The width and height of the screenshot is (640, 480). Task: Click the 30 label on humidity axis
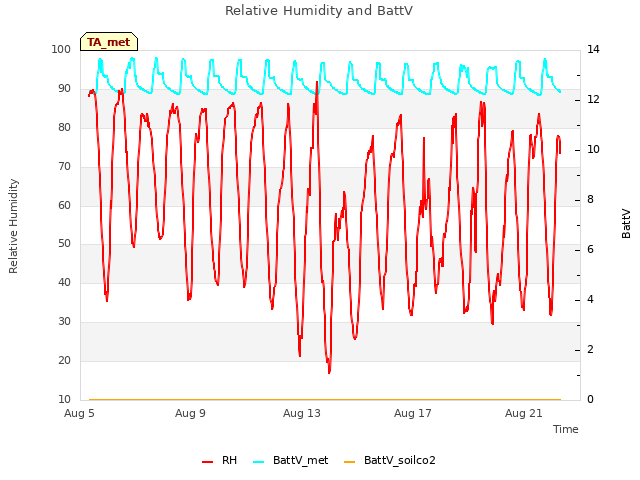click(64, 322)
